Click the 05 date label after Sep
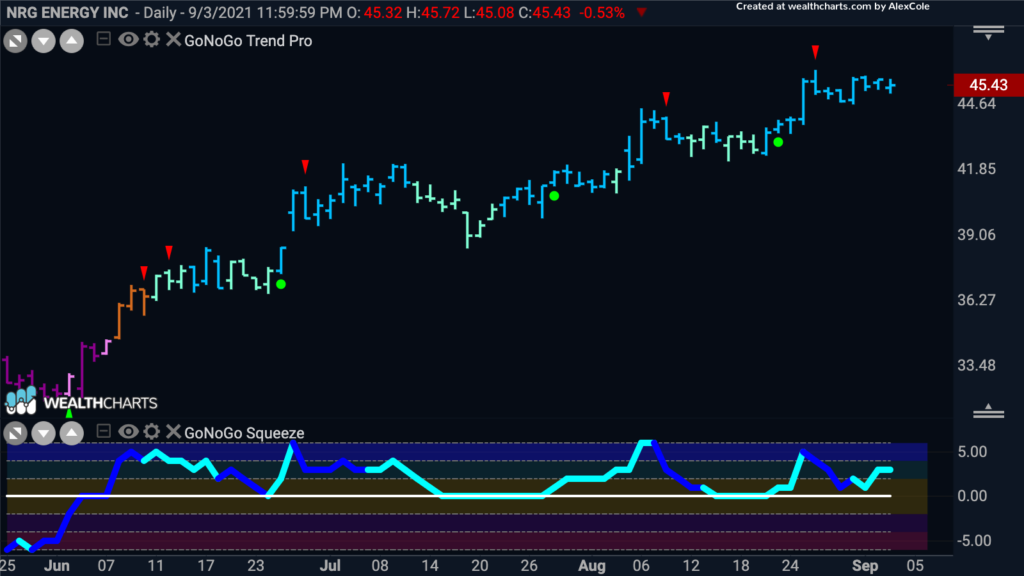Viewport: 1024px width, 576px height. tap(916, 566)
